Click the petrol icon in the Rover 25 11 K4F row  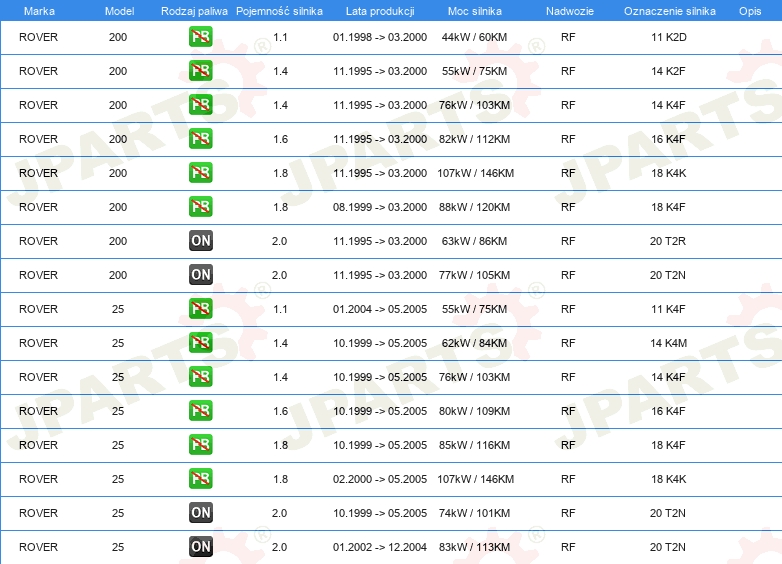click(200, 309)
